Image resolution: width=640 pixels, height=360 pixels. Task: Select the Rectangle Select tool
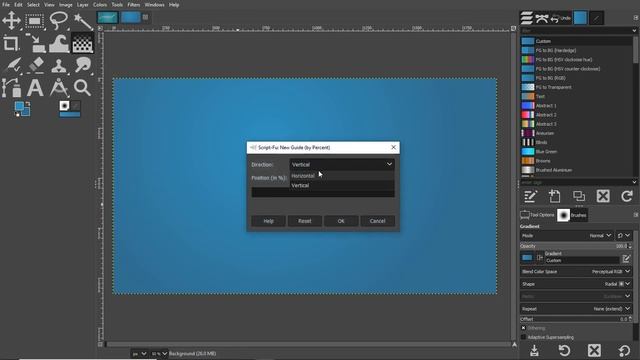(x=35, y=20)
